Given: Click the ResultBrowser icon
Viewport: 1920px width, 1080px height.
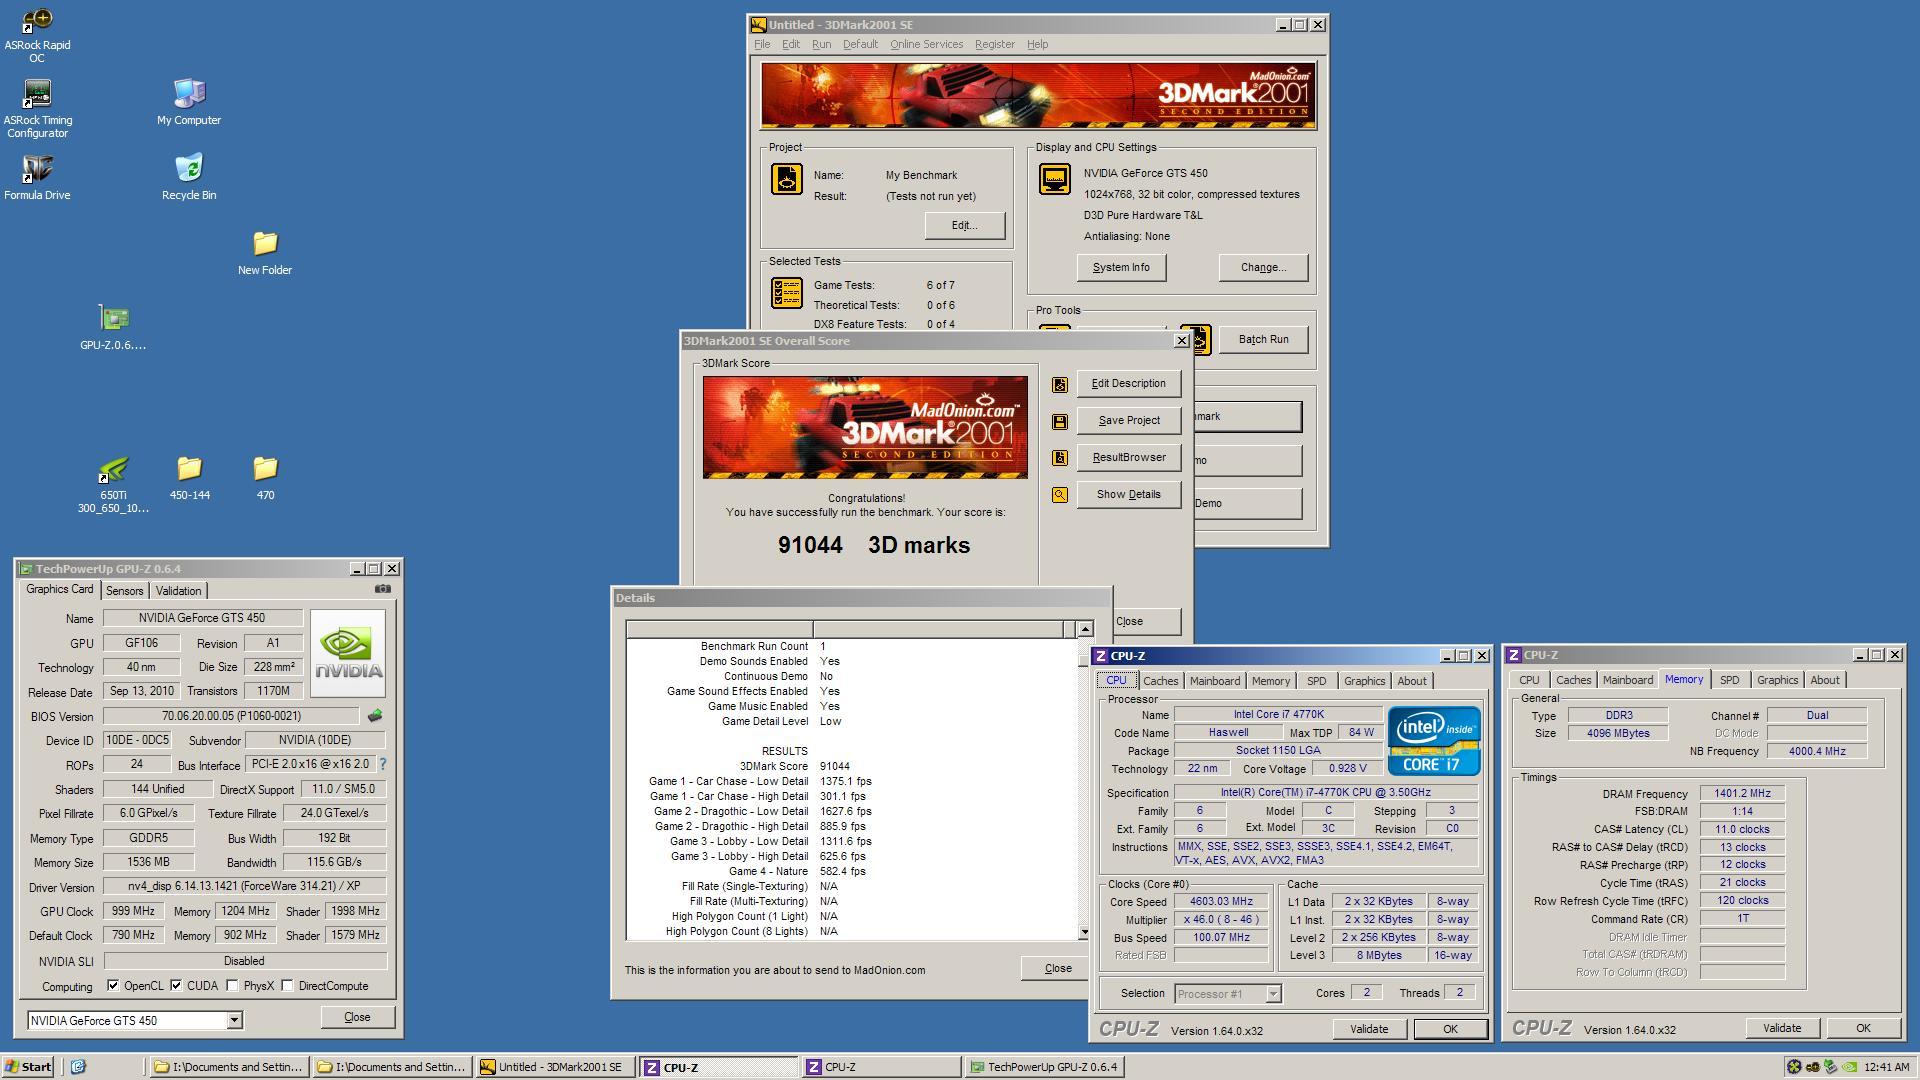Looking at the screenshot, I should coord(1060,458).
